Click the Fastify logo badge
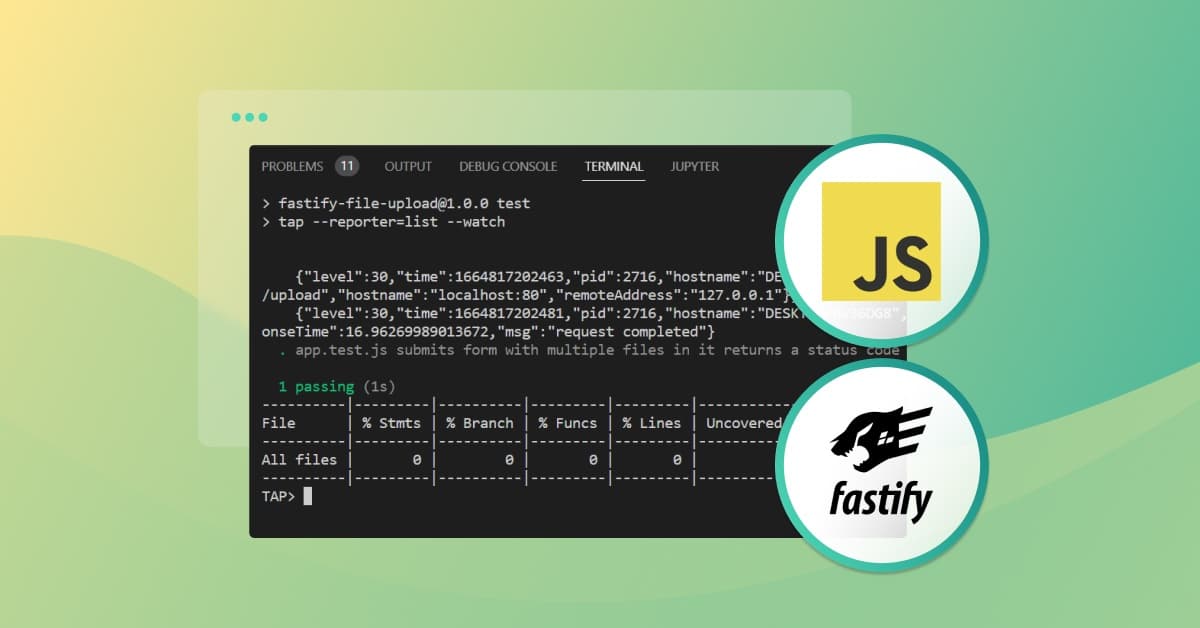Image resolution: width=1200 pixels, height=628 pixels. pos(880,465)
